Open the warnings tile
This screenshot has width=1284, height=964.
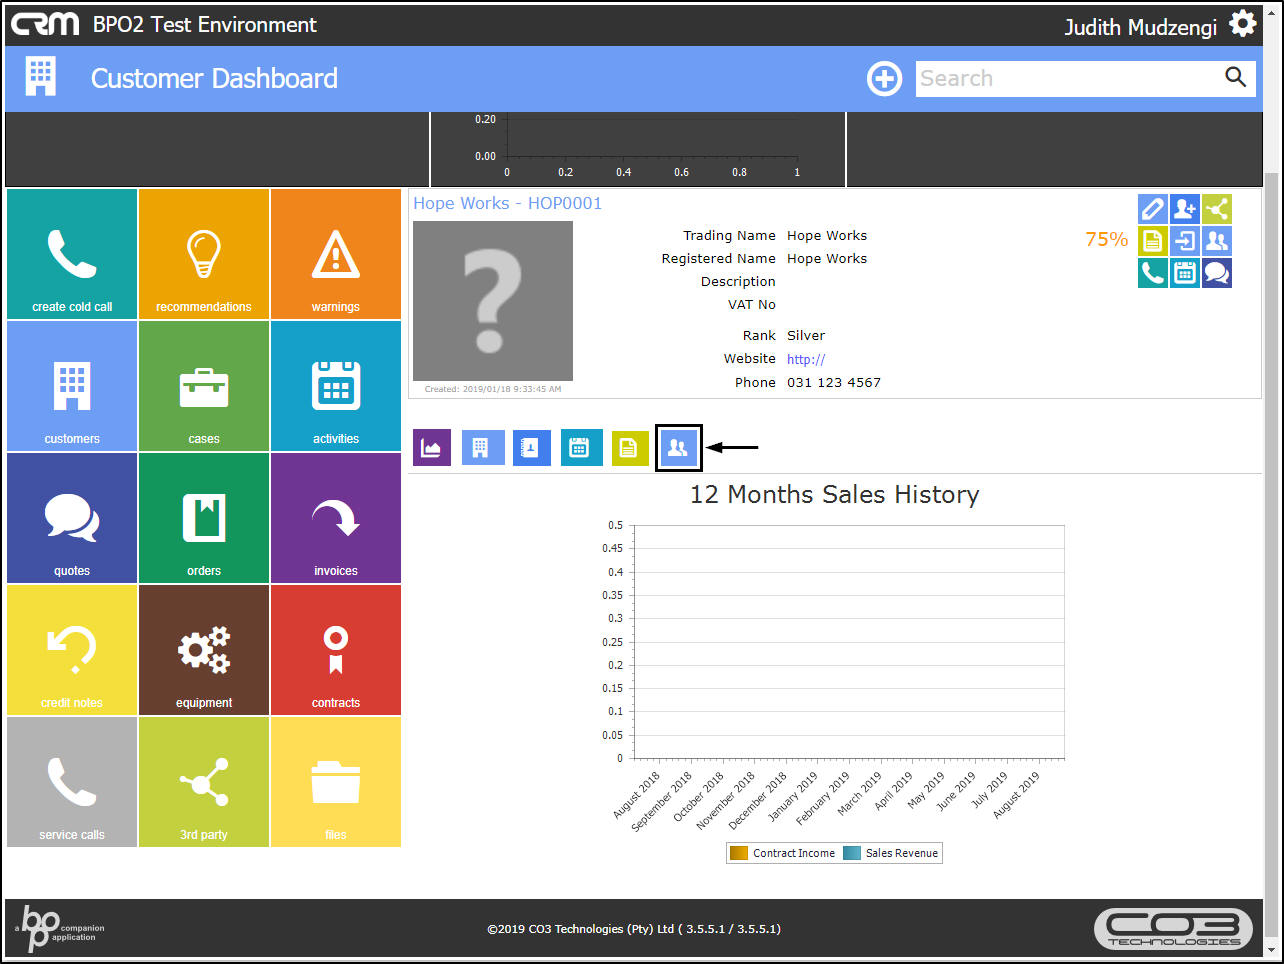coord(336,254)
